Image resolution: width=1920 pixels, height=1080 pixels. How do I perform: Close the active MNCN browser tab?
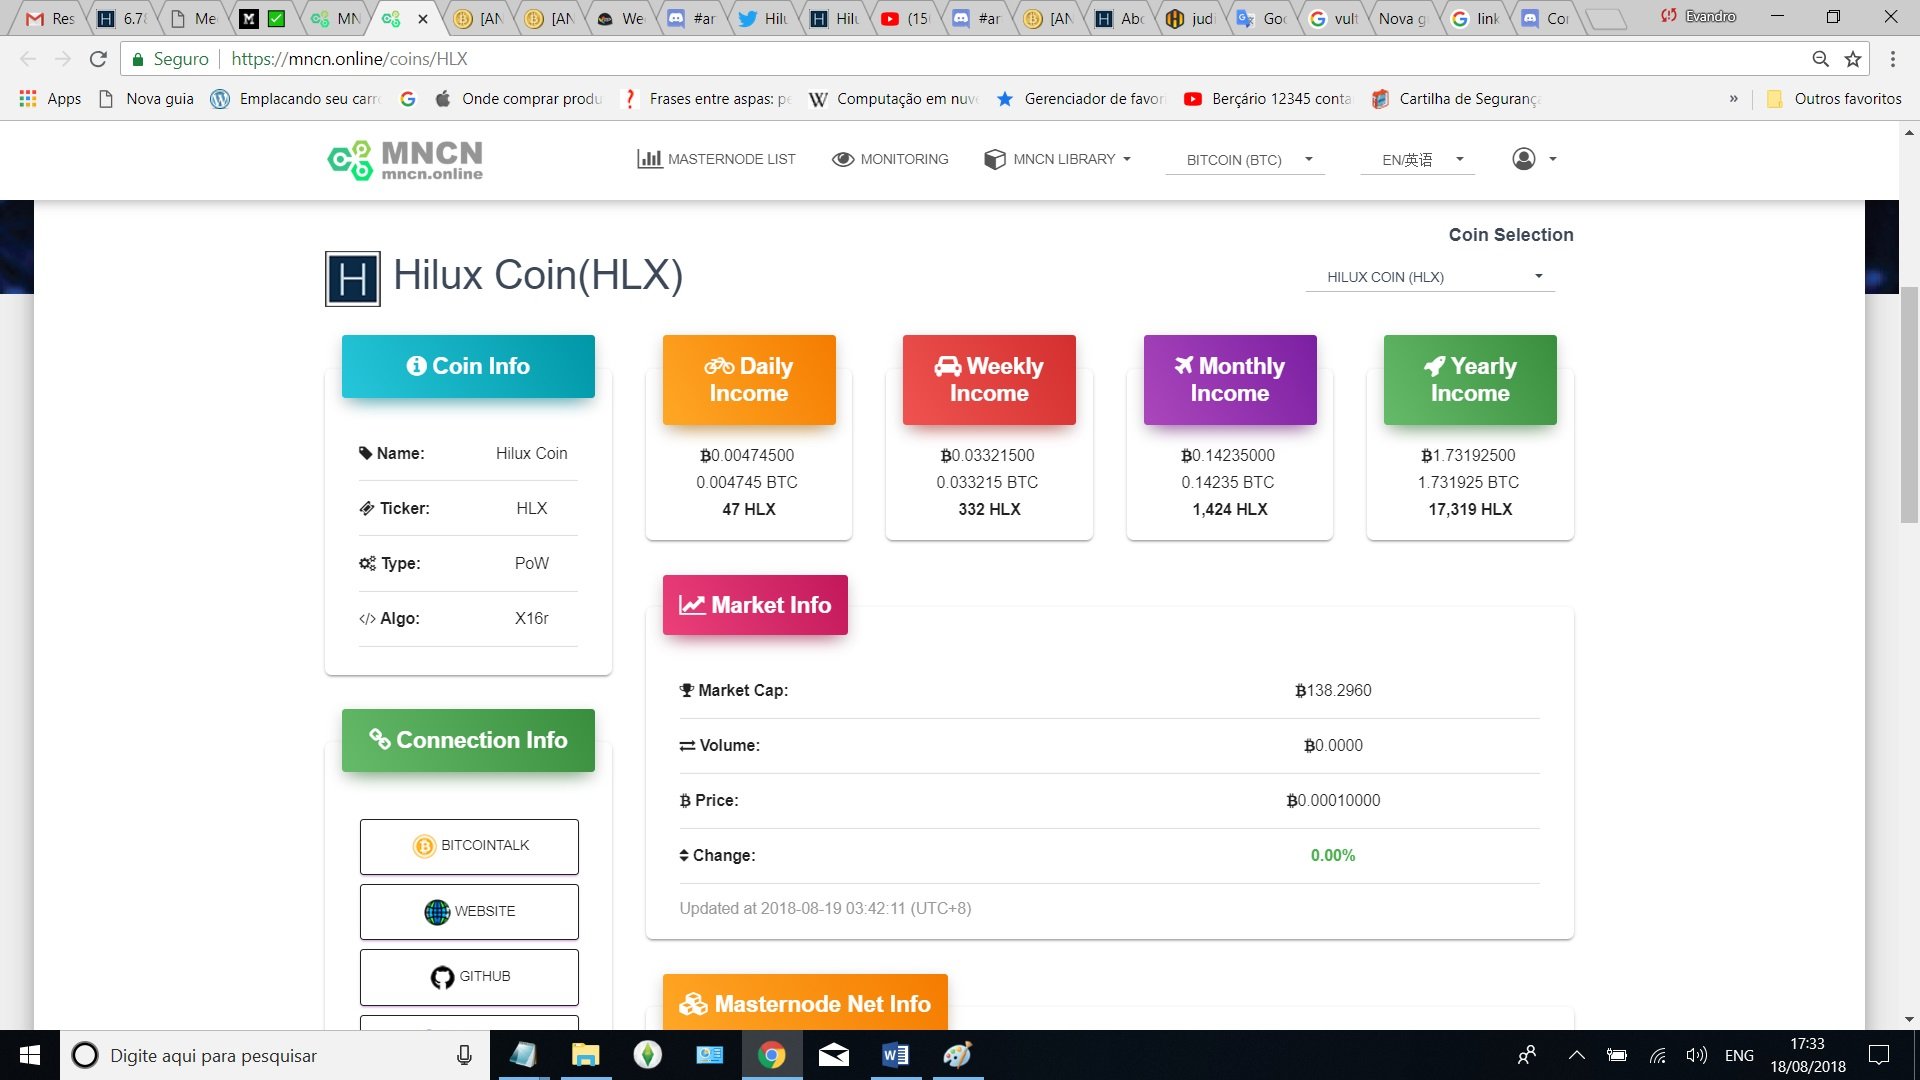[423, 18]
